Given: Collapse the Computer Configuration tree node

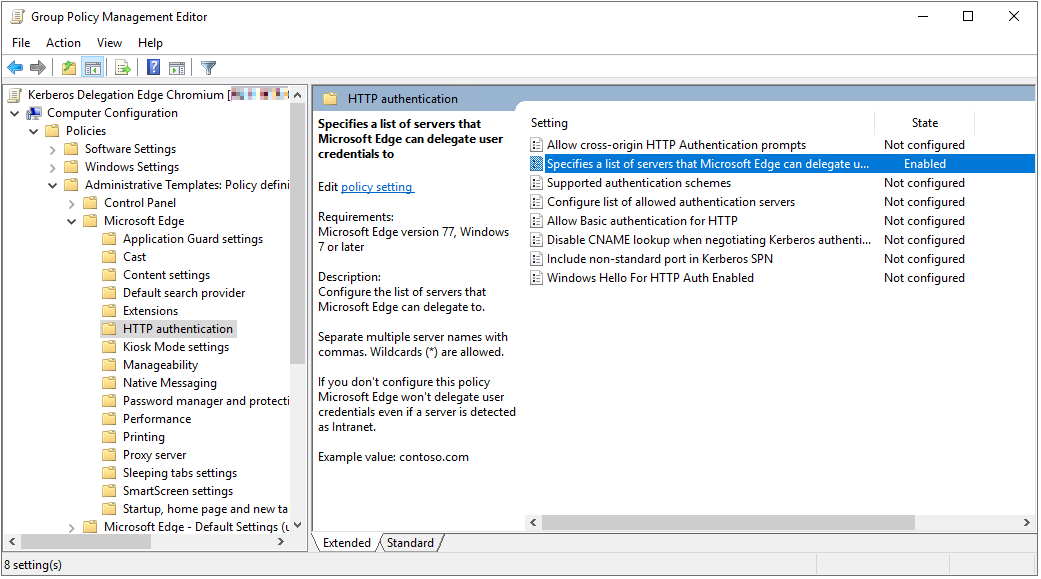Looking at the screenshot, I should [x=14, y=112].
